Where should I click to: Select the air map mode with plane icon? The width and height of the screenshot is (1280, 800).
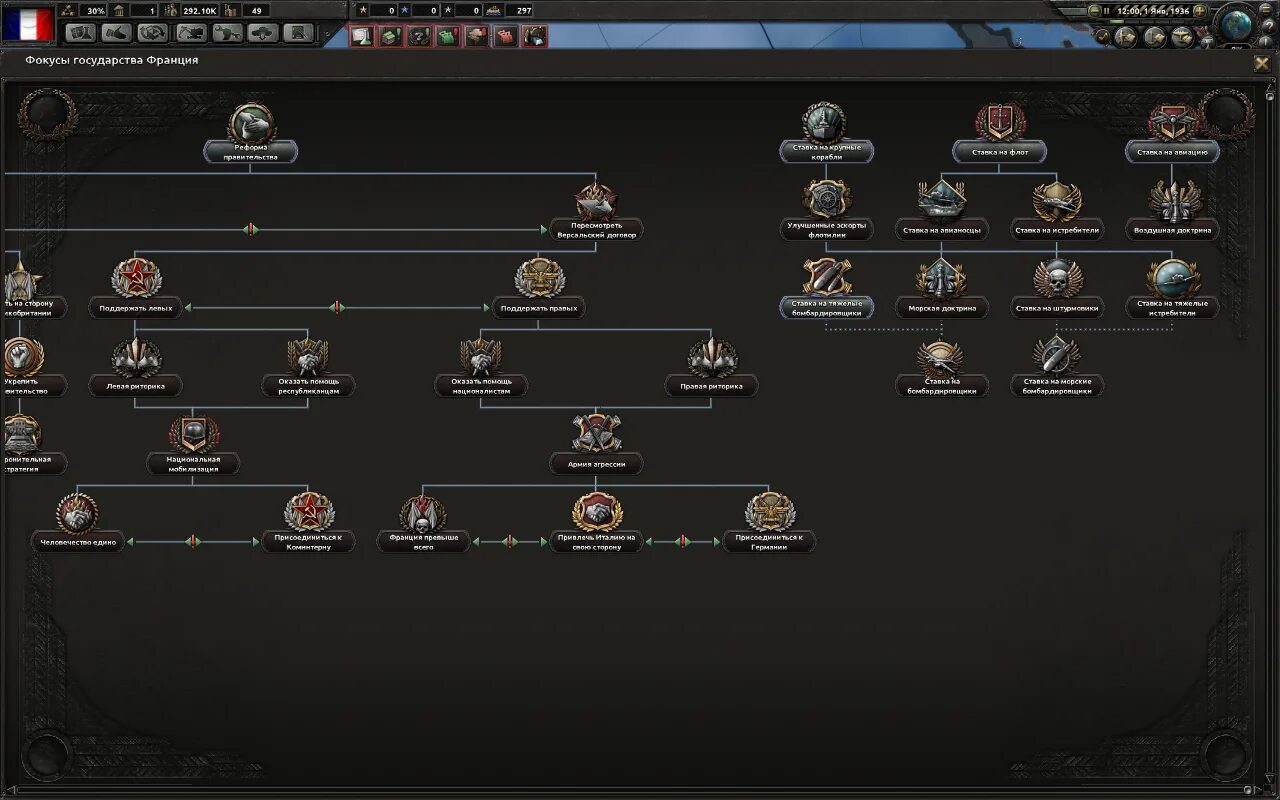click(1183, 37)
